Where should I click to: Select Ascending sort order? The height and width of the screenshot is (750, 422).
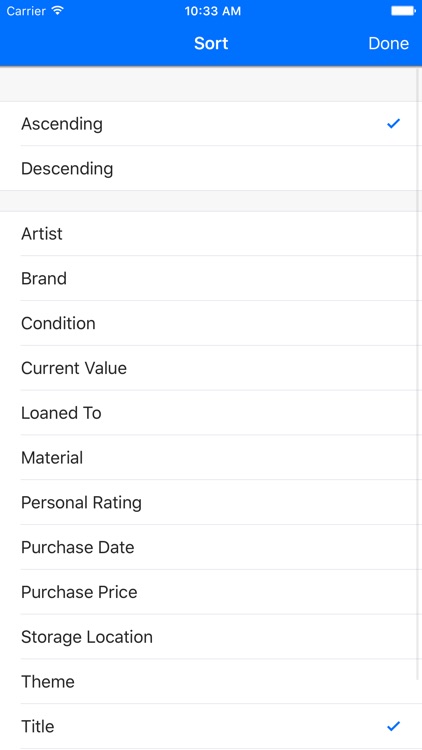click(211, 124)
